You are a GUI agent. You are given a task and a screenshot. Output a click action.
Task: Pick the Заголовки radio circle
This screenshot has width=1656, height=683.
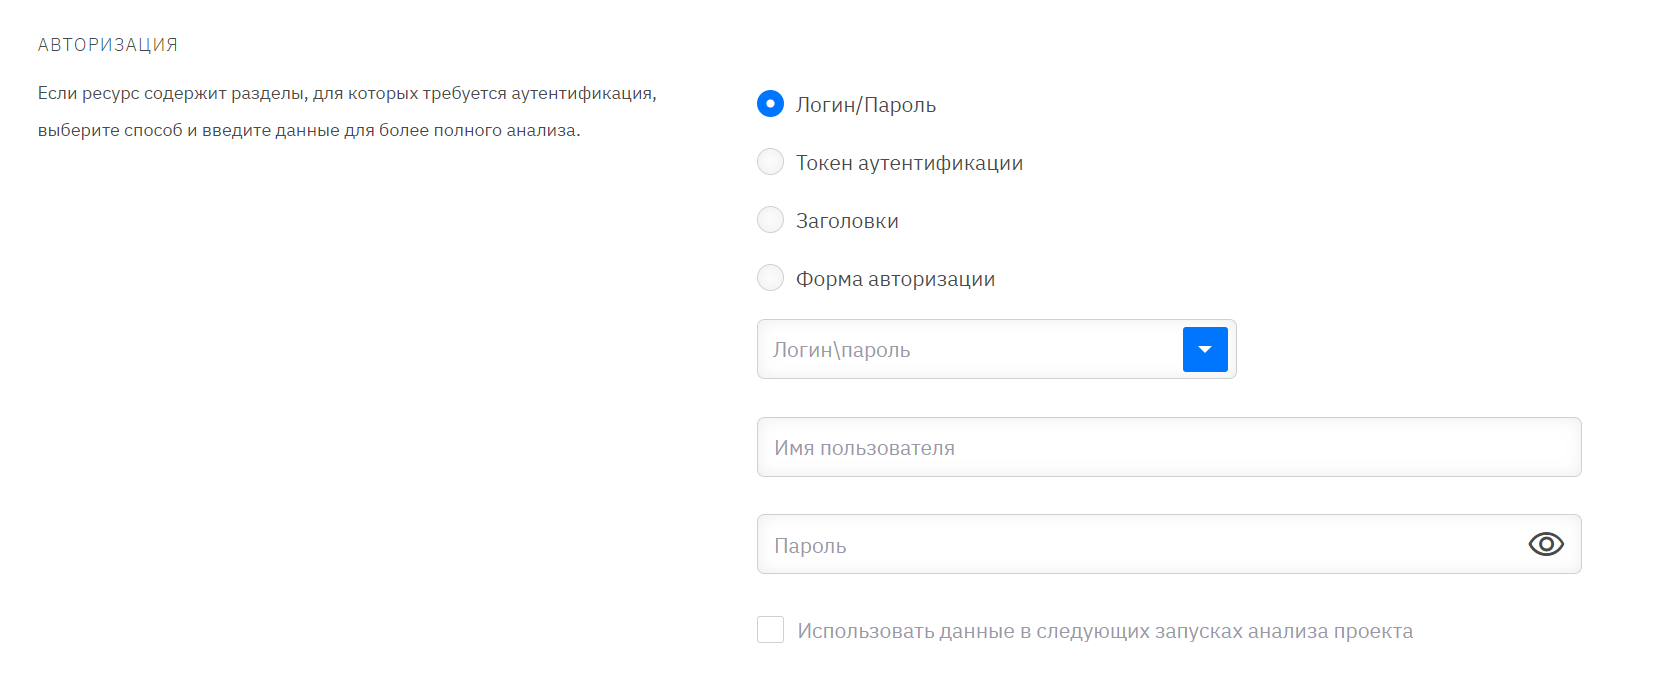point(770,220)
